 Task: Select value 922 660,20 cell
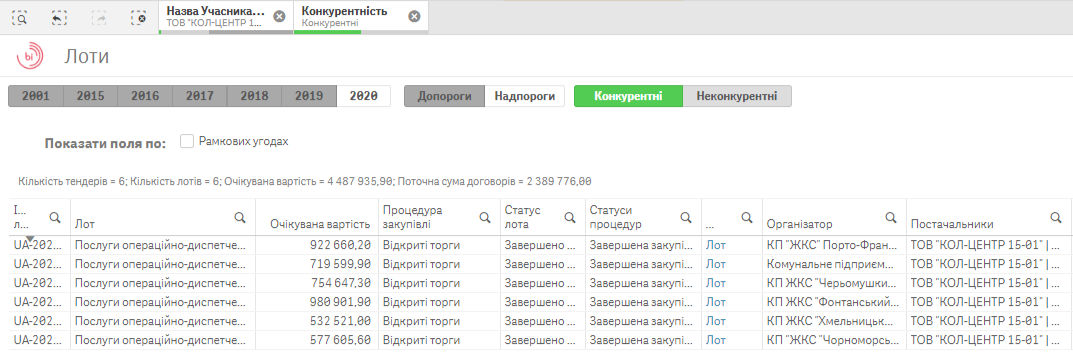[317, 244]
